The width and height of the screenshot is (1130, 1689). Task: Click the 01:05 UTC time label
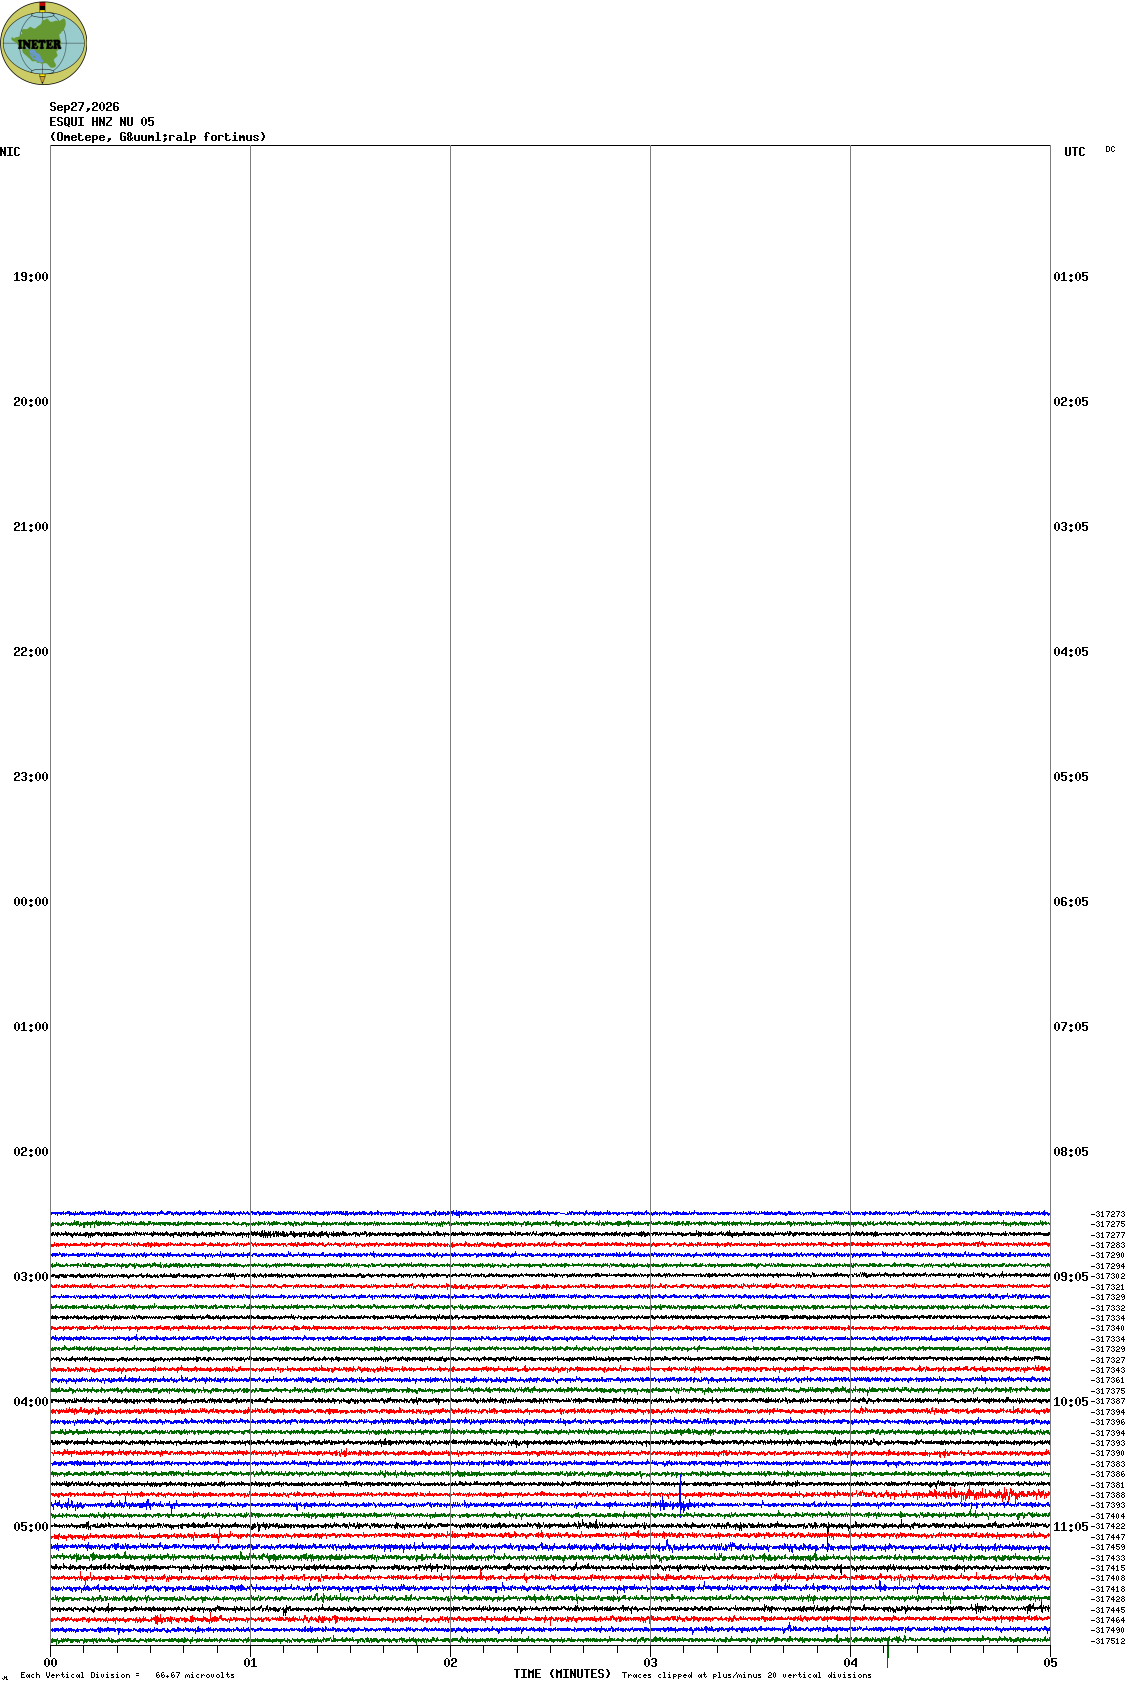coord(1071,277)
